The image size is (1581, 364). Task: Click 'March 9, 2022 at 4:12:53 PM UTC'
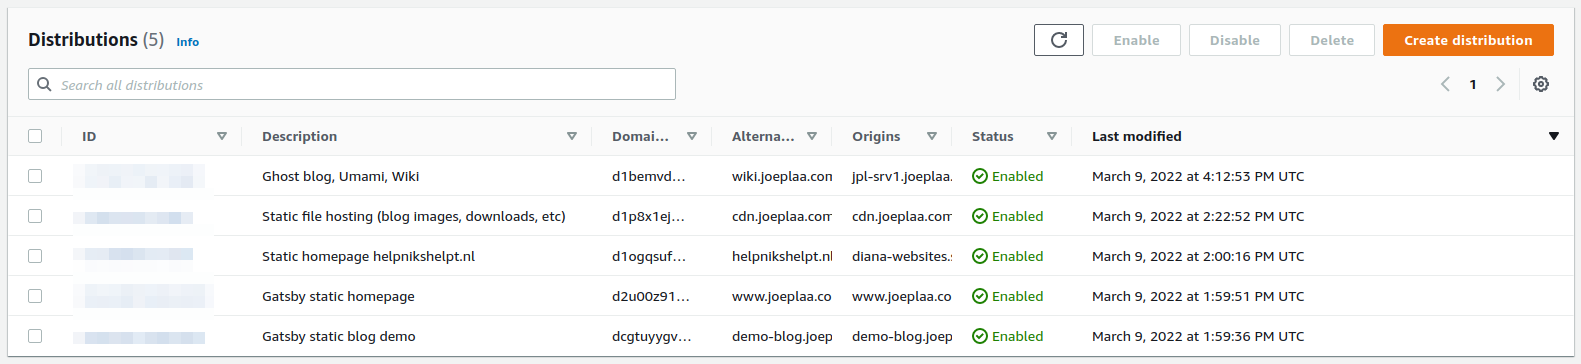1198,176
